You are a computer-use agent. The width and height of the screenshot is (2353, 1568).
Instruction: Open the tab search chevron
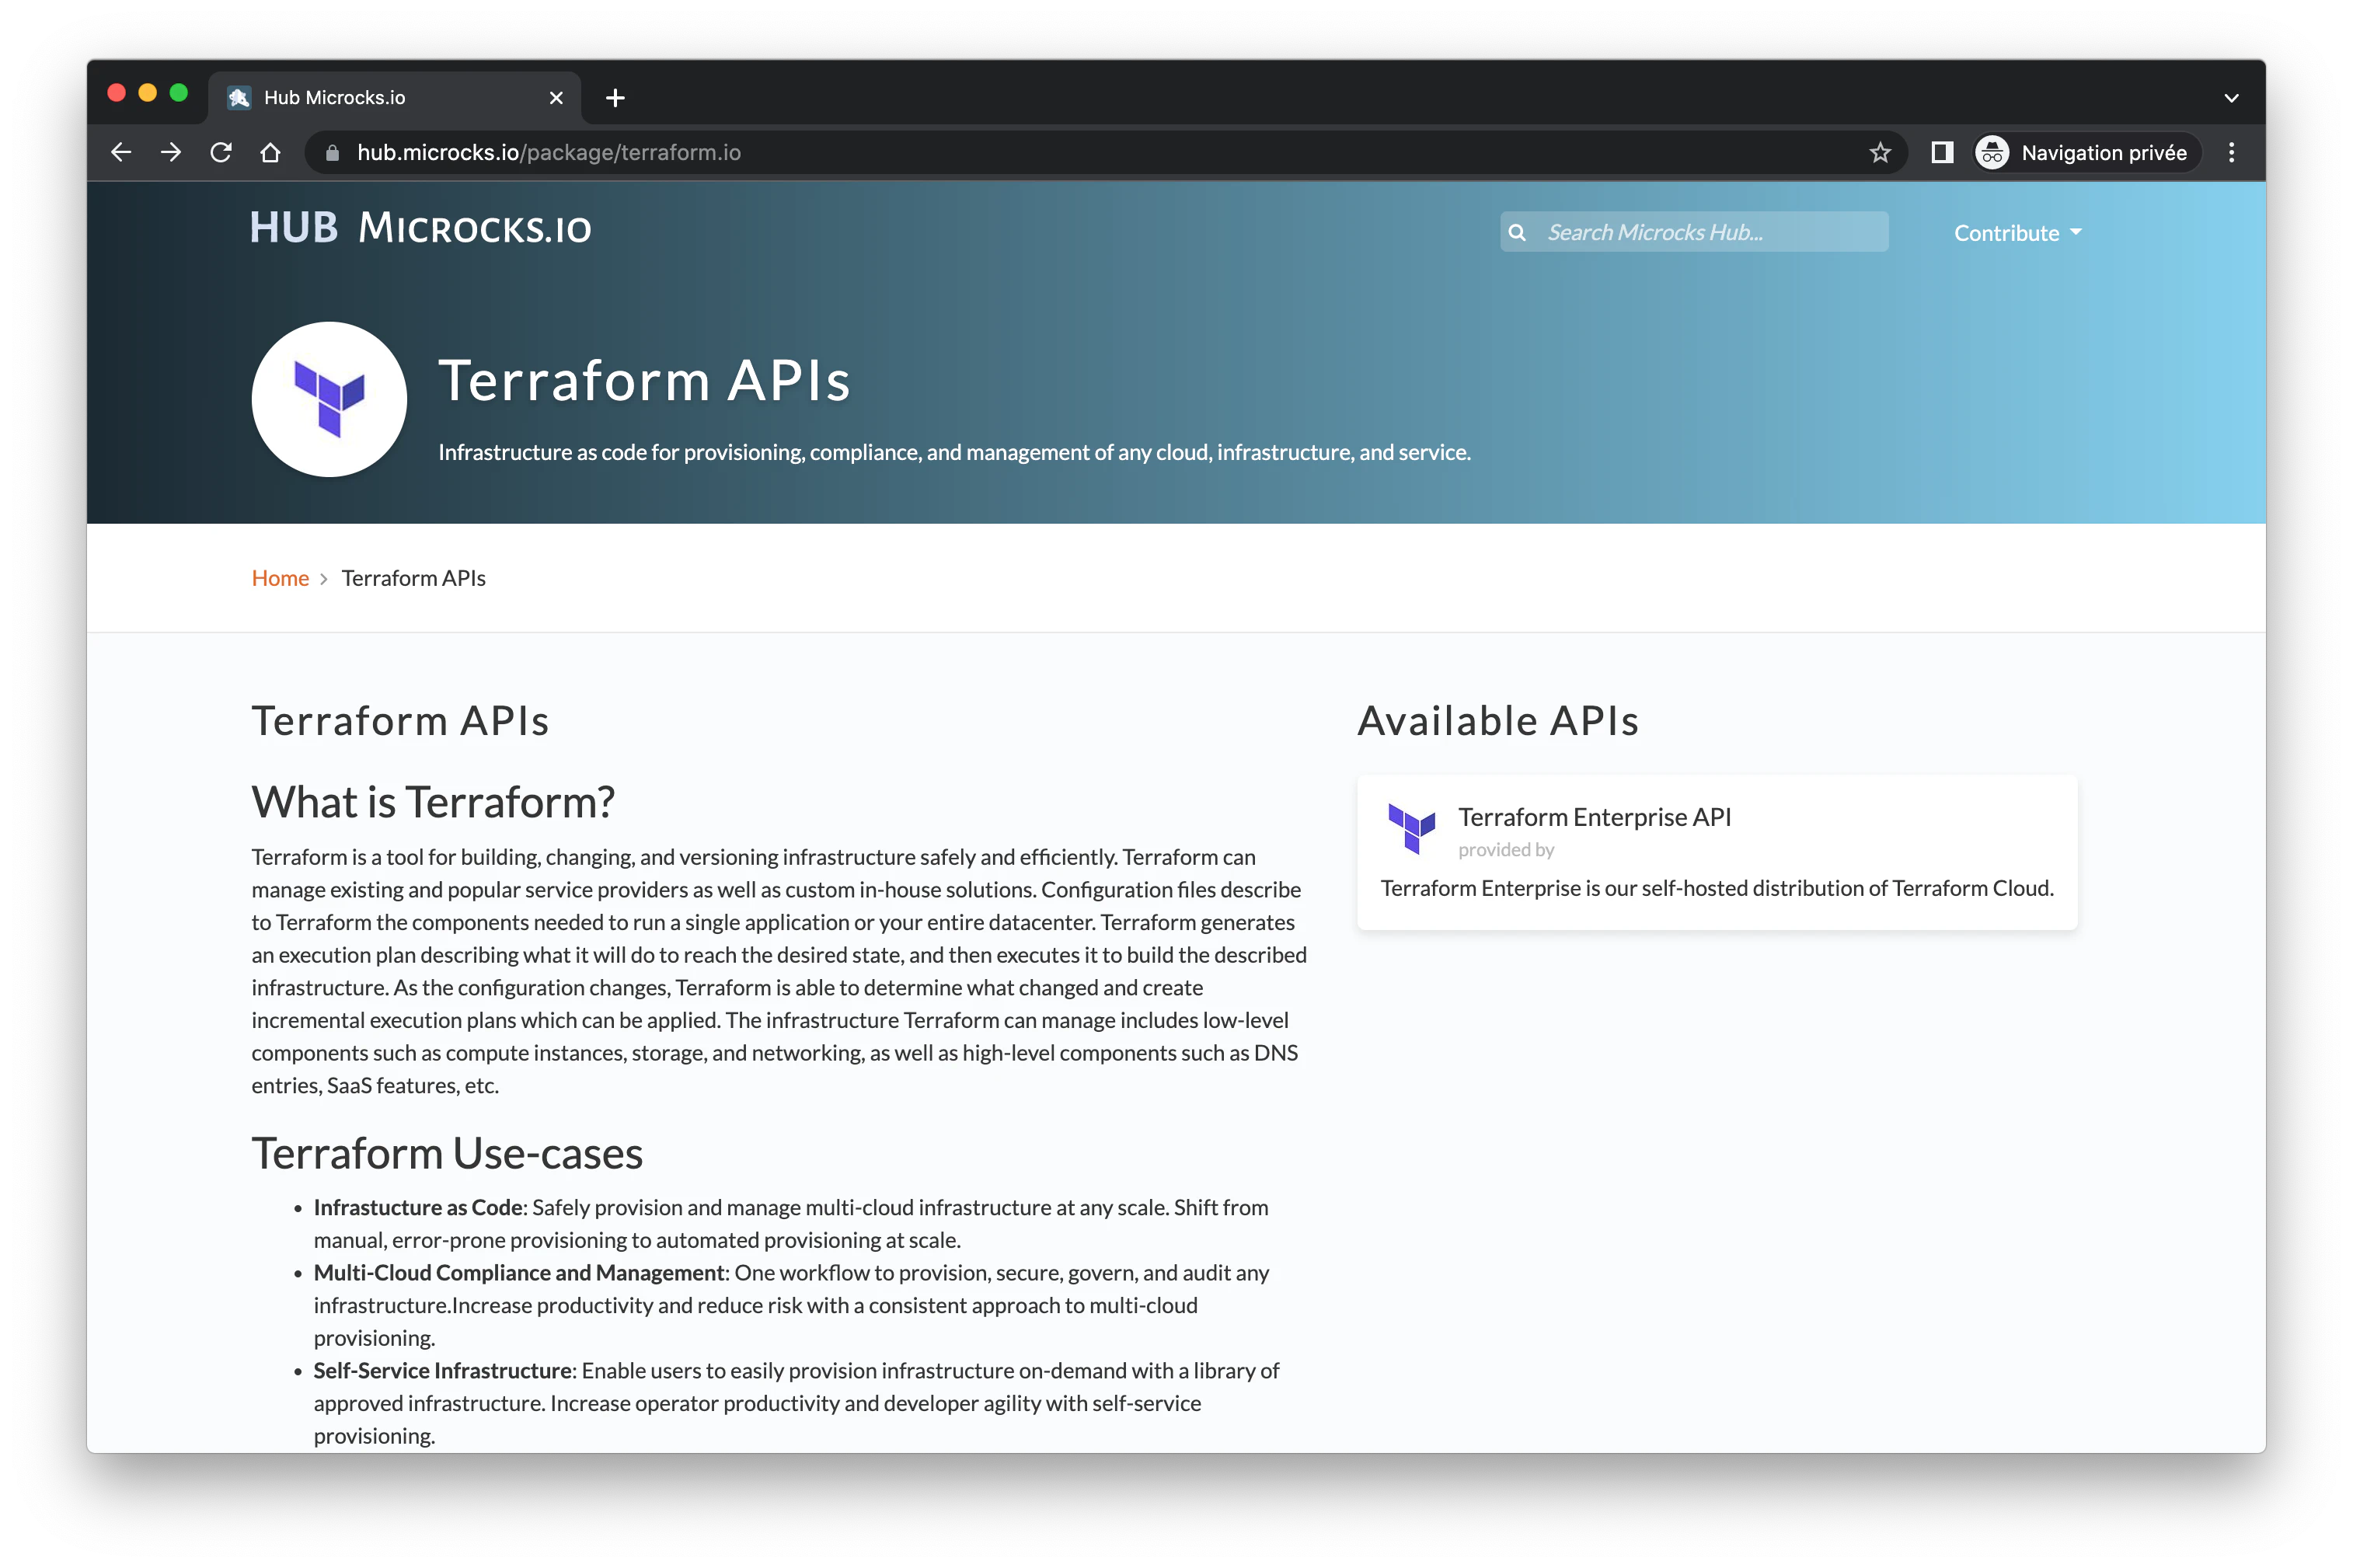point(2231,98)
